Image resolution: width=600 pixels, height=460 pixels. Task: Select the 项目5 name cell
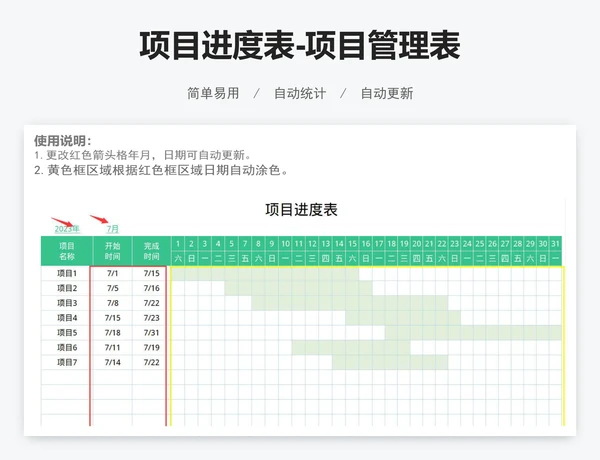pos(67,333)
